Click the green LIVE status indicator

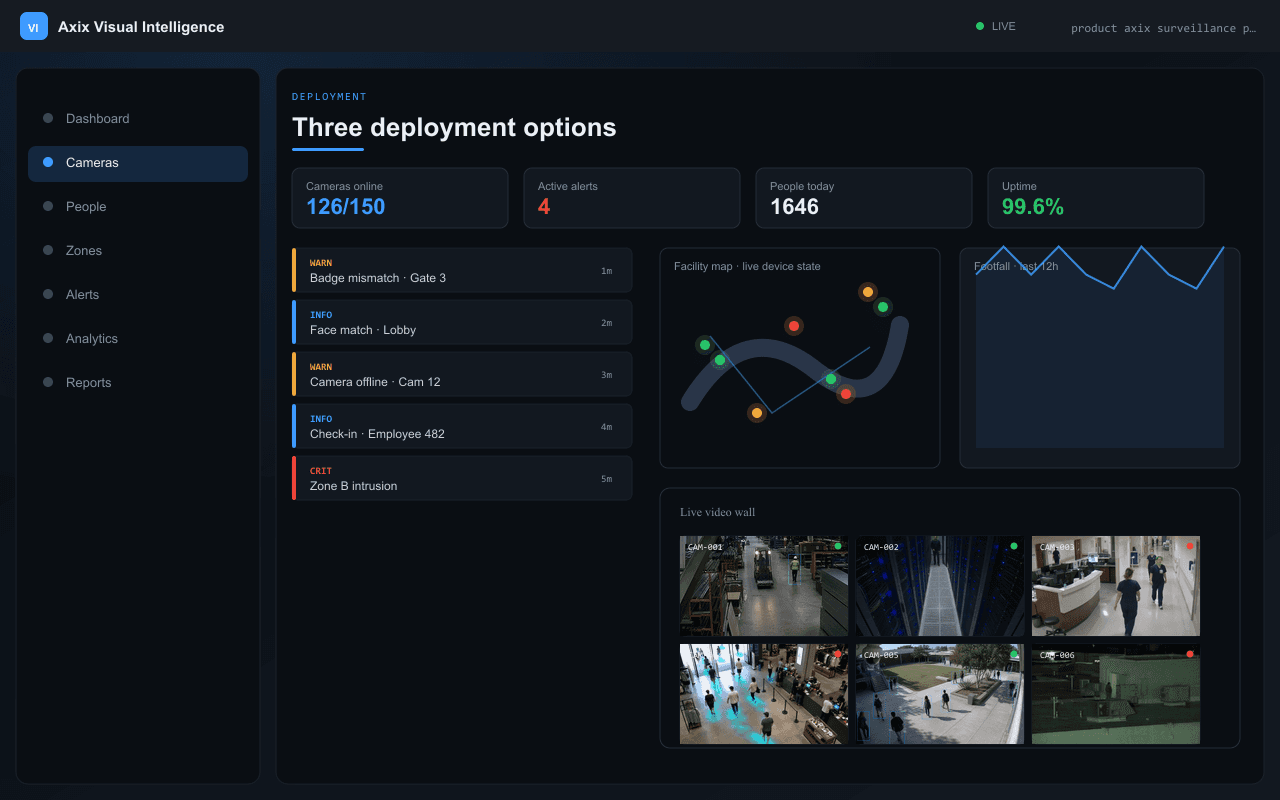tap(996, 26)
